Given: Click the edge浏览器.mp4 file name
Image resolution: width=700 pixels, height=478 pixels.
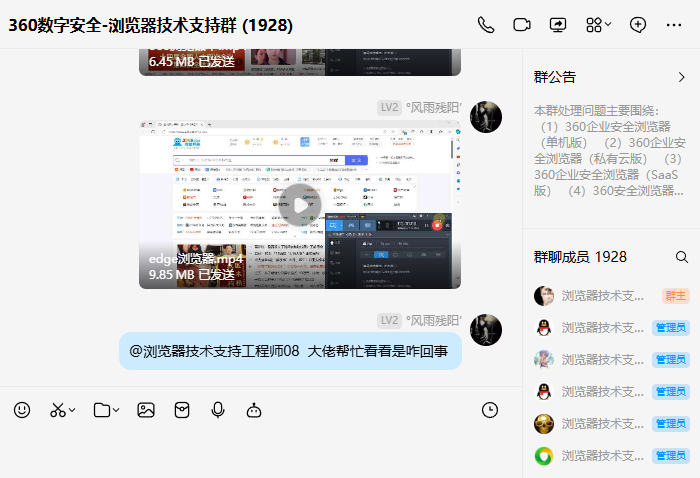Looking at the screenshot, I should [x=196, y=259].
